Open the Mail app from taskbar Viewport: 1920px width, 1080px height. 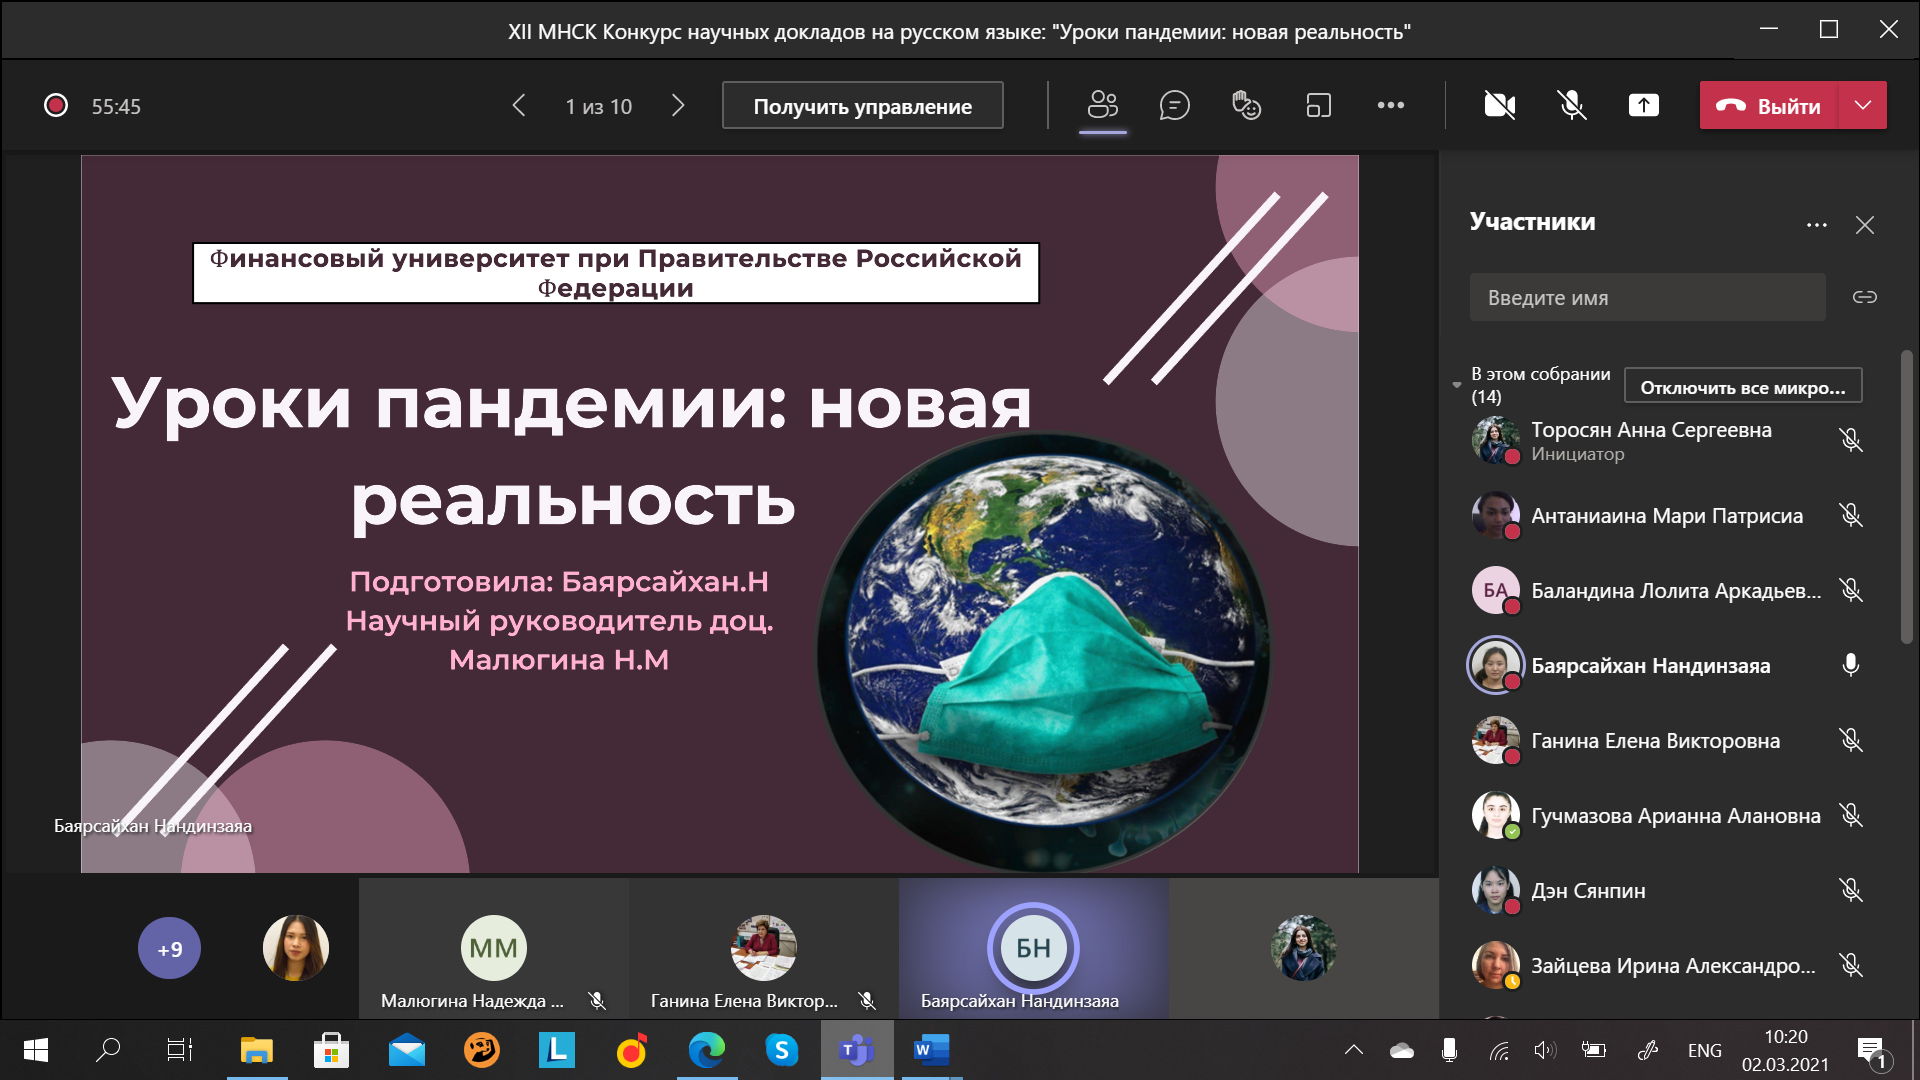(x=407, y=1050)
